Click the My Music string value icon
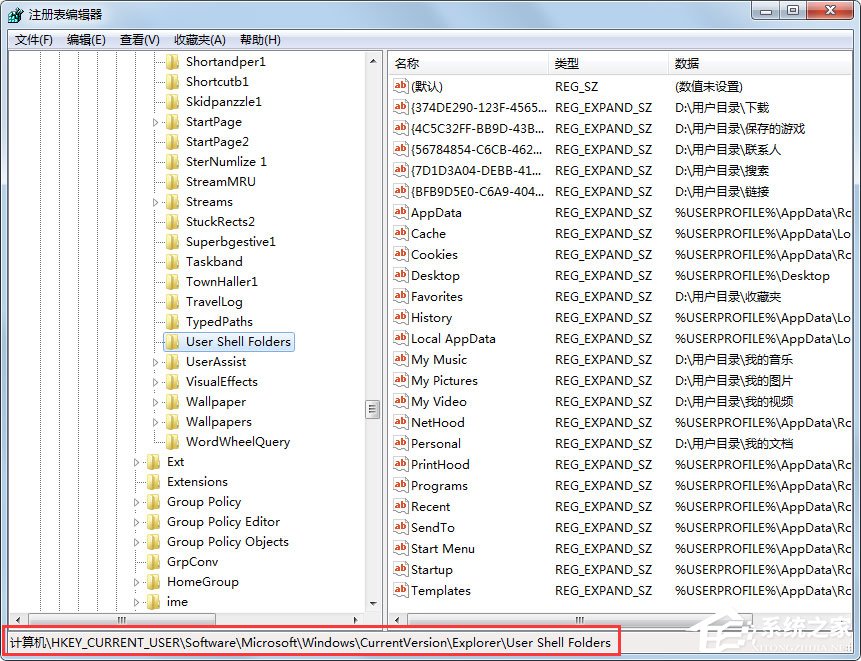This screenshot has height=661, width=861. 401,359
